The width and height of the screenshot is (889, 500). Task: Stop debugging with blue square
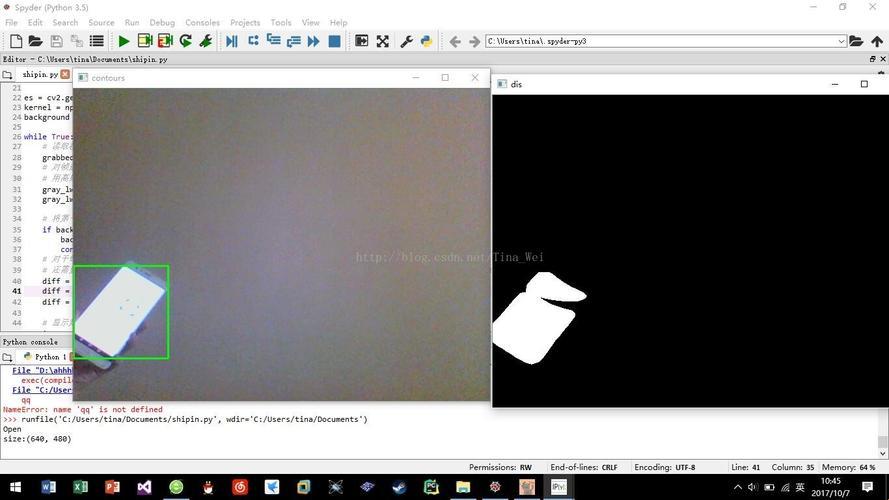(335, 41)
